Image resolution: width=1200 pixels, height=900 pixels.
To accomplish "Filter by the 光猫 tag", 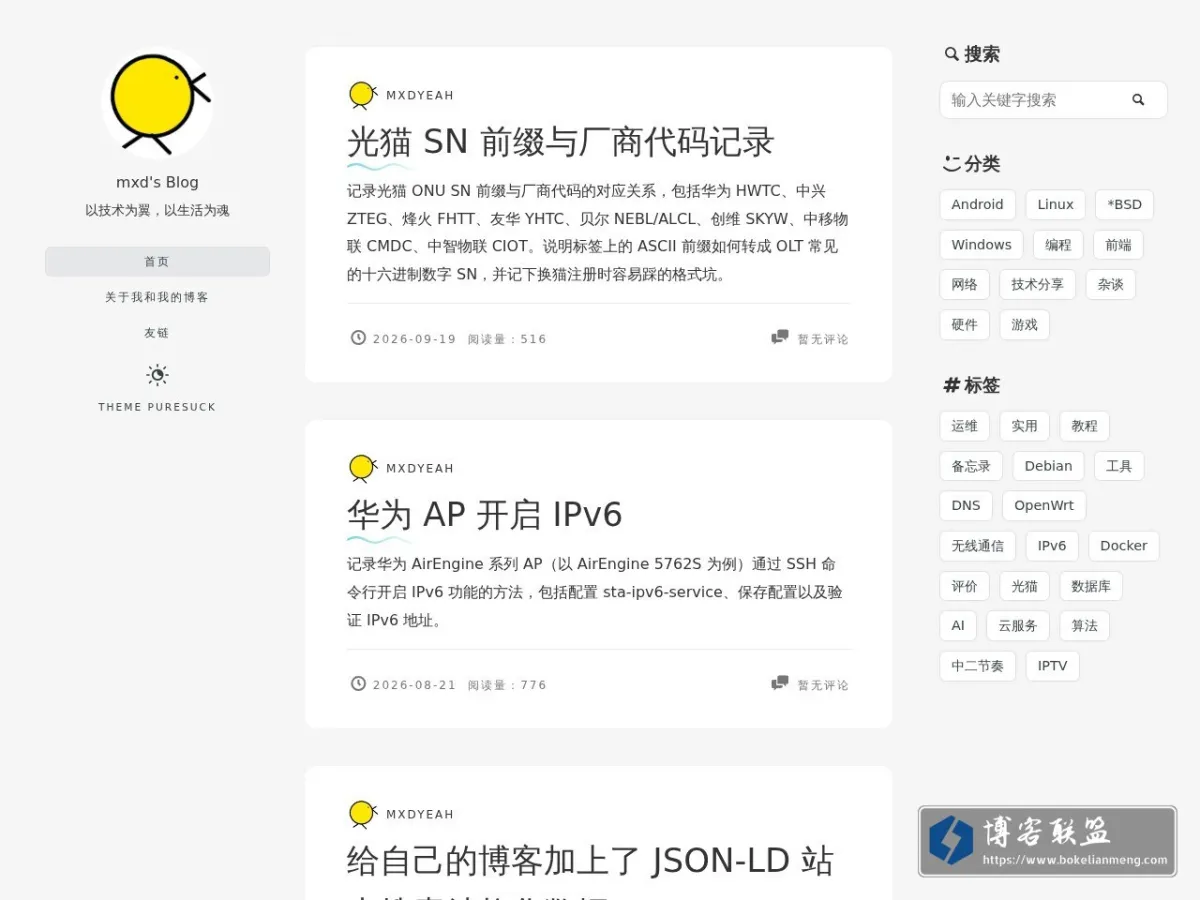I will (1024, 586).
